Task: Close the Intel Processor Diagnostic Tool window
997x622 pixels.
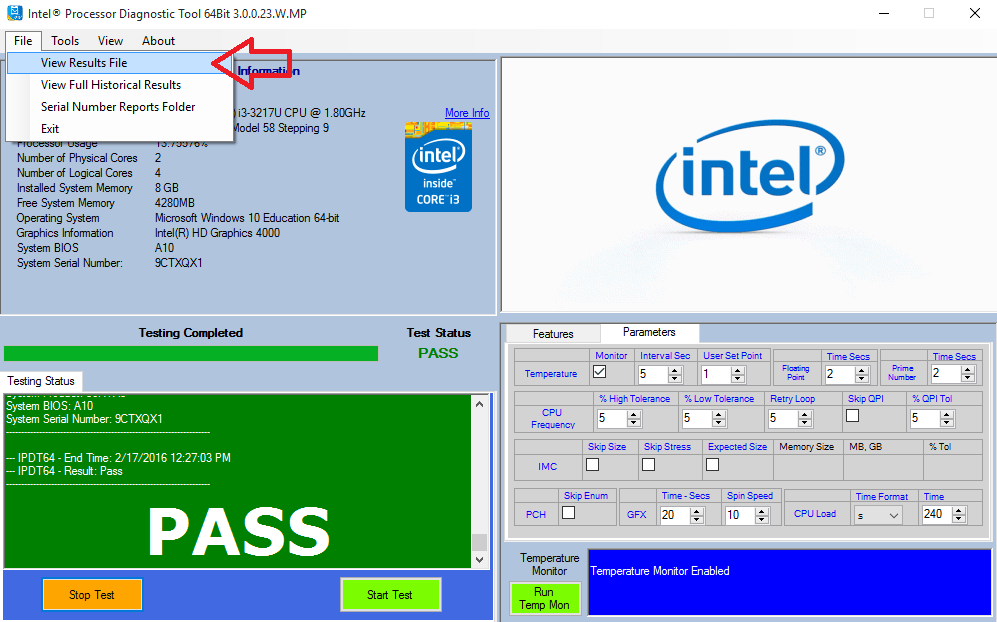Action: click(x=975, y=13)
